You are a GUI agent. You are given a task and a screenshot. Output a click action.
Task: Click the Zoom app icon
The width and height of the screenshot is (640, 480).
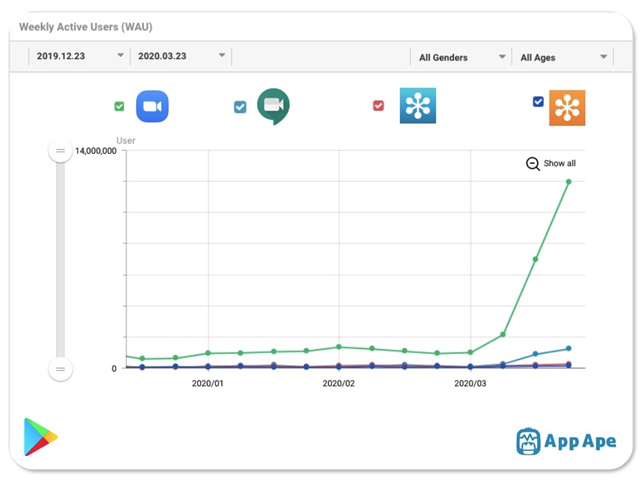point(152,106)
